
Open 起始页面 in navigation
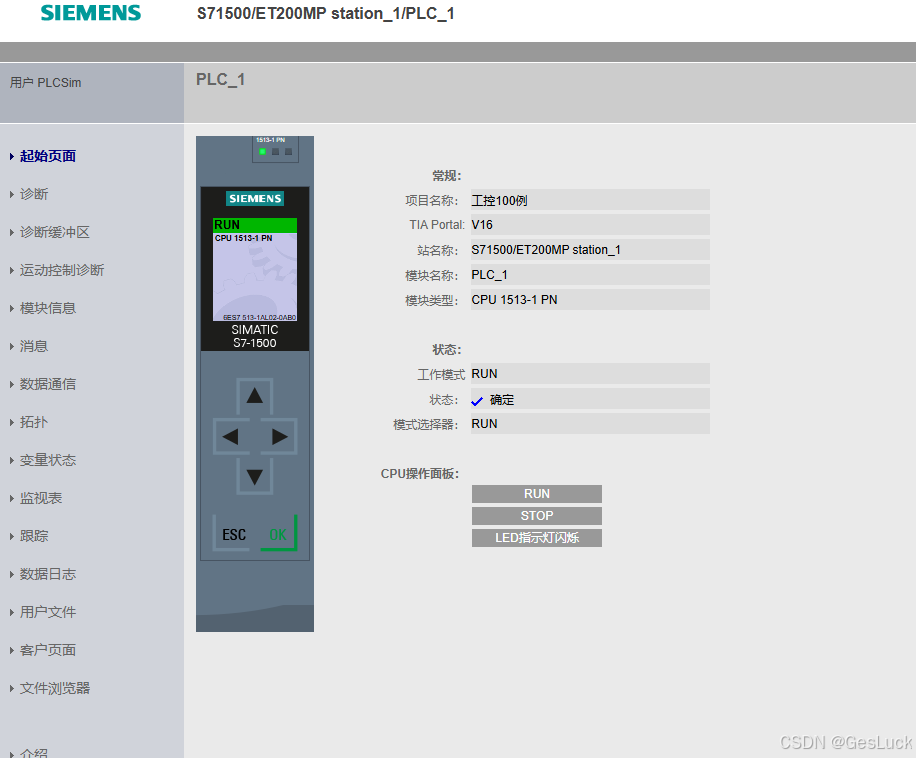pyautogui.click(x=48, y=156)
